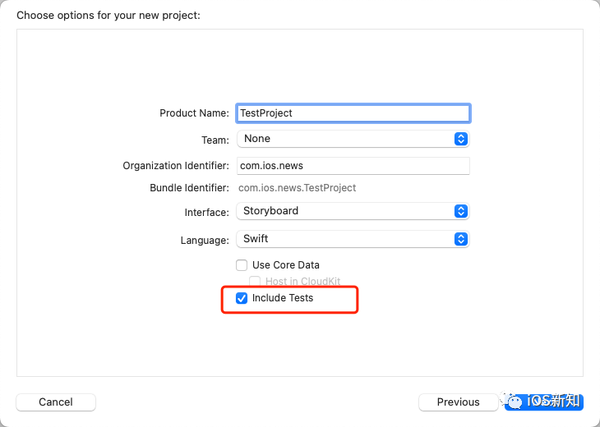The image size is (600, 427).
Task: Click the greyed Host in CloudKit checkbox
Action: [255, 281]
